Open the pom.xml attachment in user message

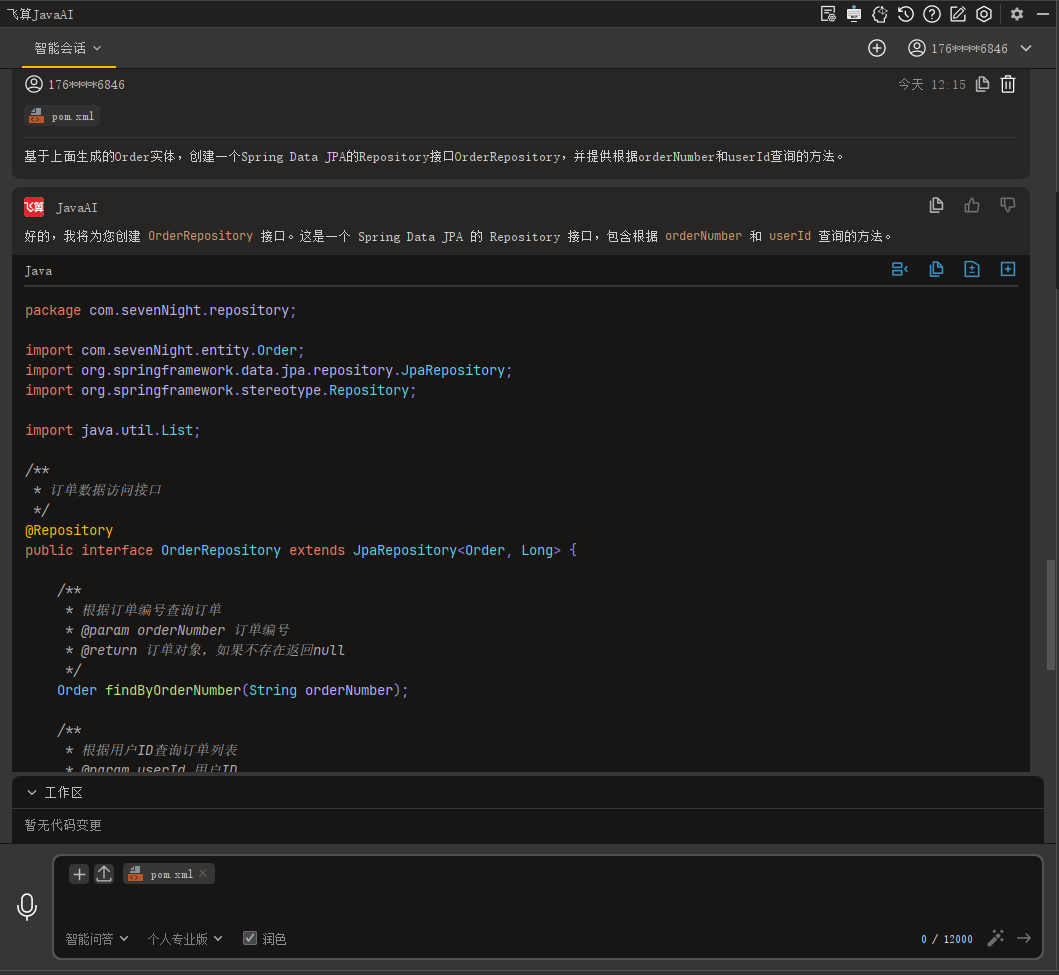62,116
